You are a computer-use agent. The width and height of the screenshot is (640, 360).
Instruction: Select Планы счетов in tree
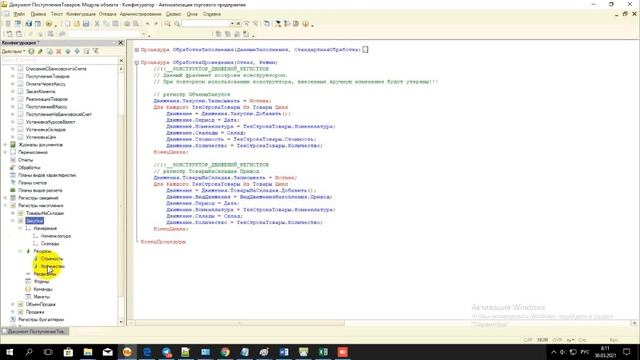pos(32,183)
